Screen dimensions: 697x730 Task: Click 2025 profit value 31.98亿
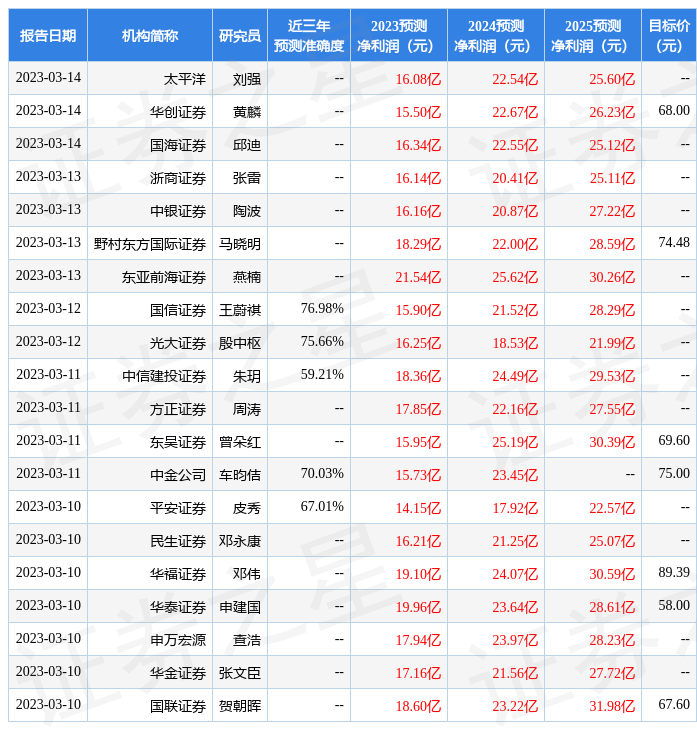[612, 707]
